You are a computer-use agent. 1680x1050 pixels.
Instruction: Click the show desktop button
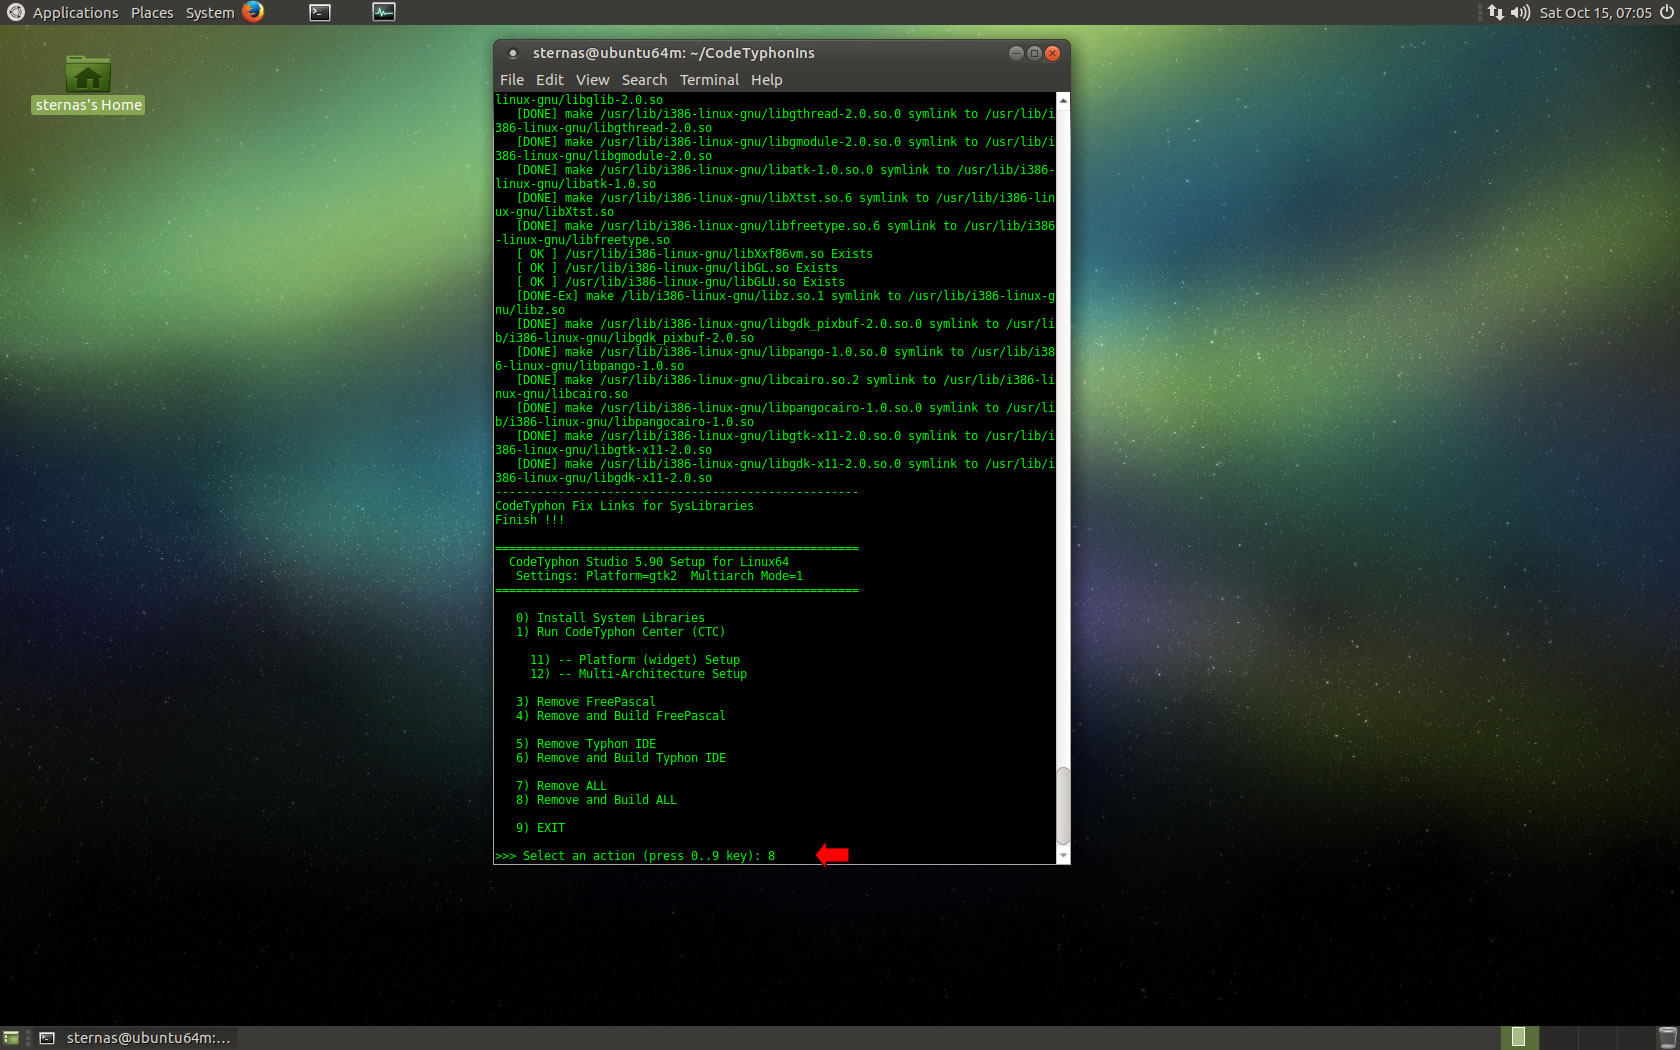tap(11, 1038)
